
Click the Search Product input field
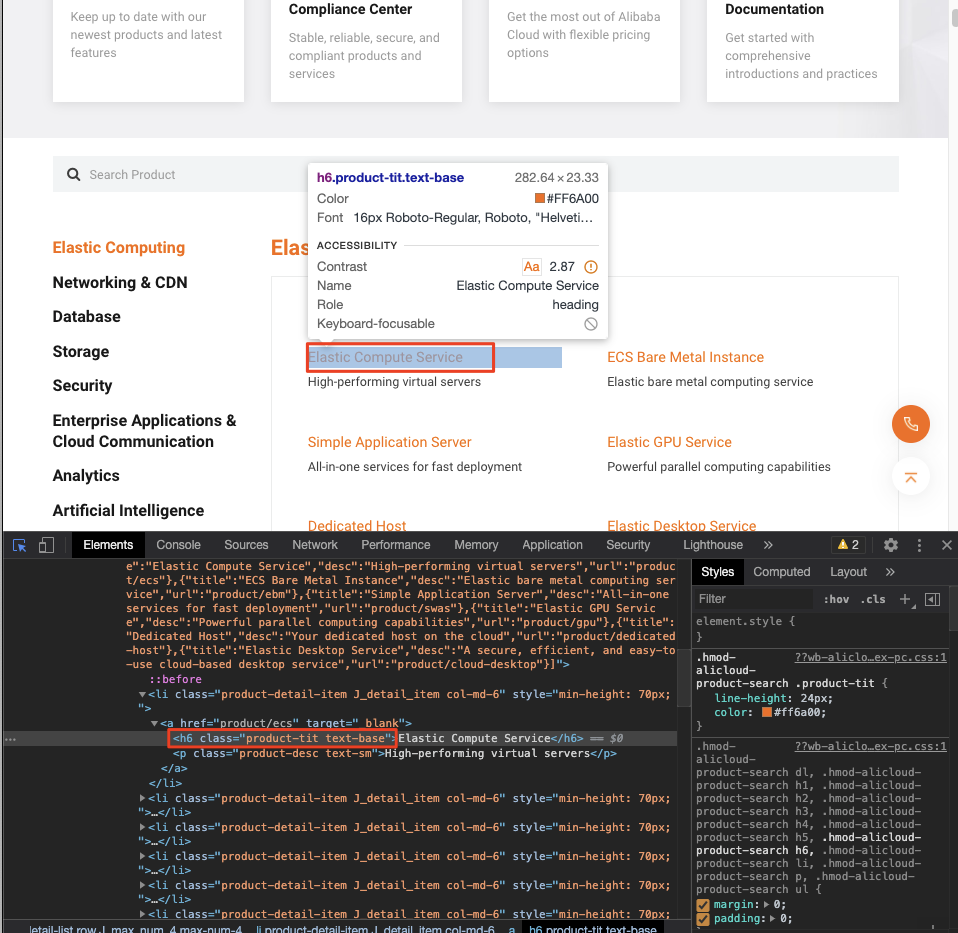[x=475, y=175]
